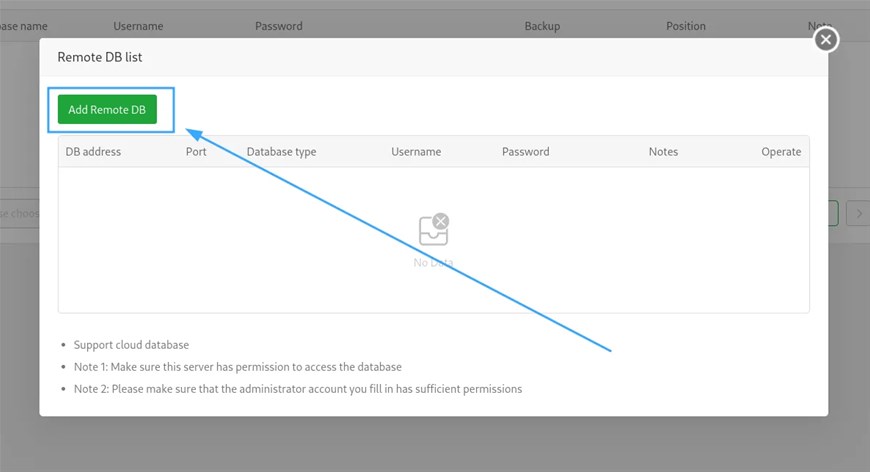Click the Port column header
The image size is (870, 472).
pos(196,151)
